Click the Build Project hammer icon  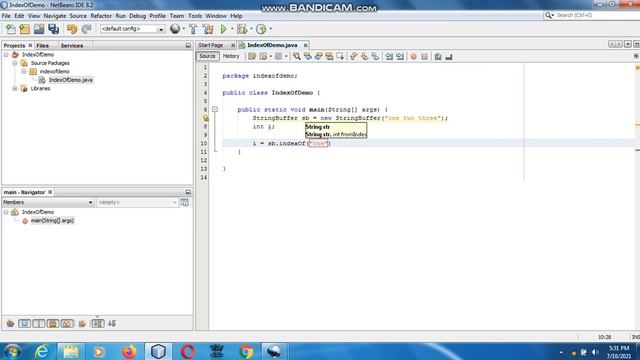pos(193,29)
